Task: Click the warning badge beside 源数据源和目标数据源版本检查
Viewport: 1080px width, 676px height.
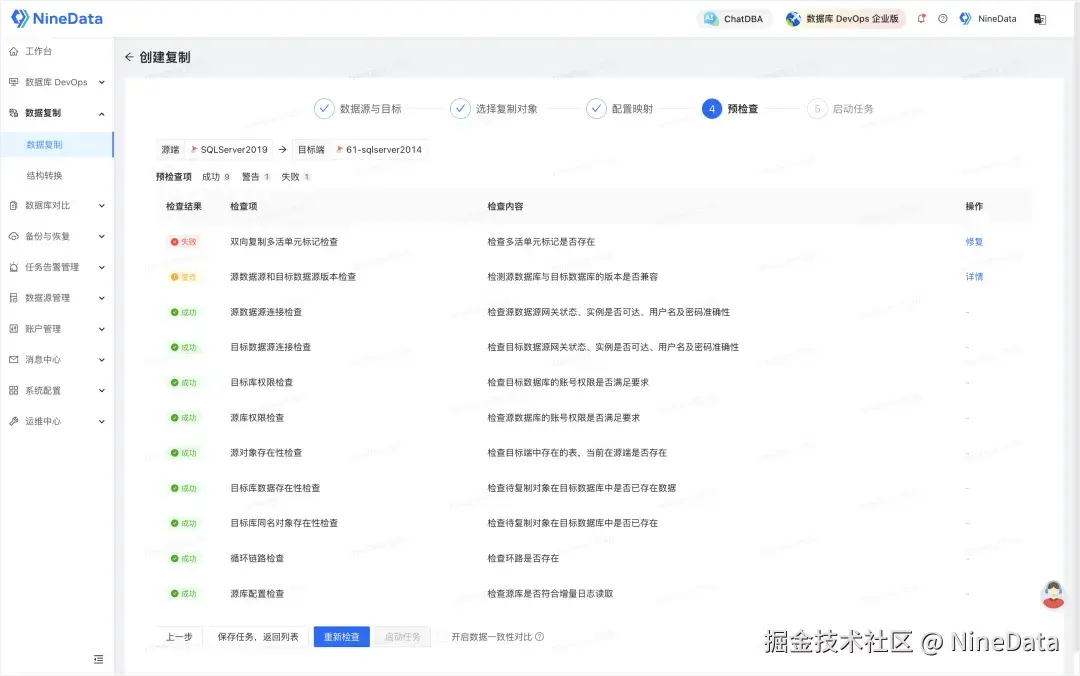Action: [185, 276]
